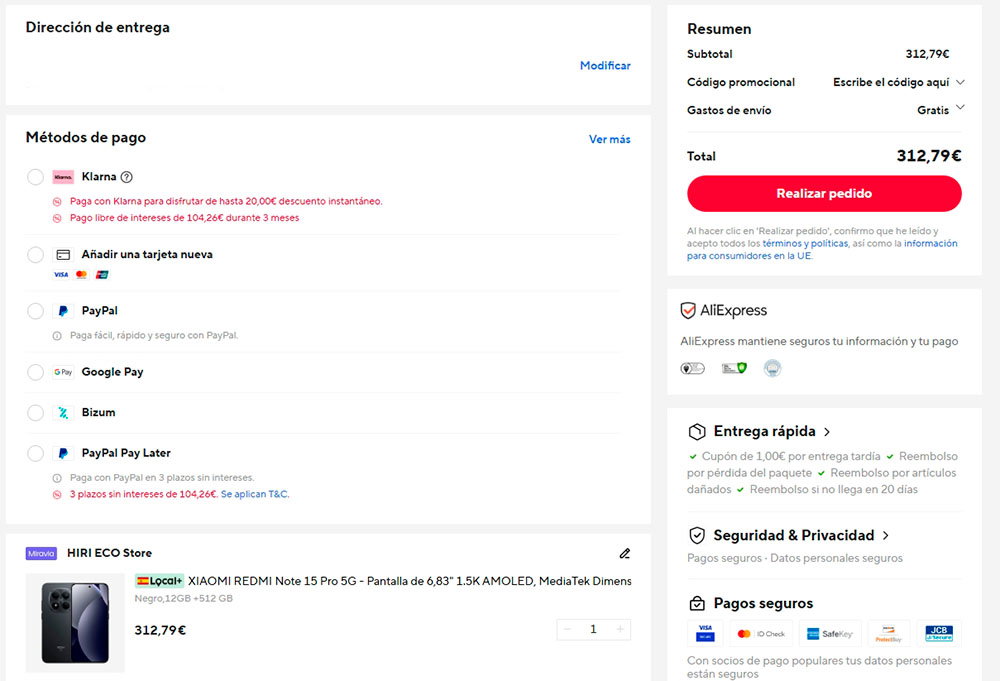Image resolution: width=1000 pixels, height=681 pixels.
Task: Click the 'Gratis' shipping cost value
Action: tap(933, 110)
